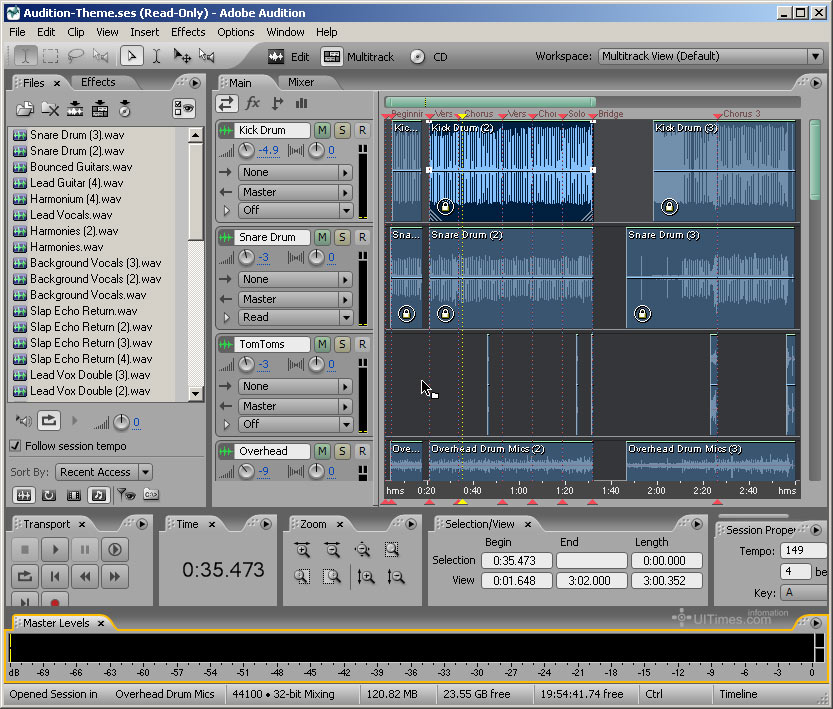
Task: Solo the Overhead track
Action: click(342, 451)
